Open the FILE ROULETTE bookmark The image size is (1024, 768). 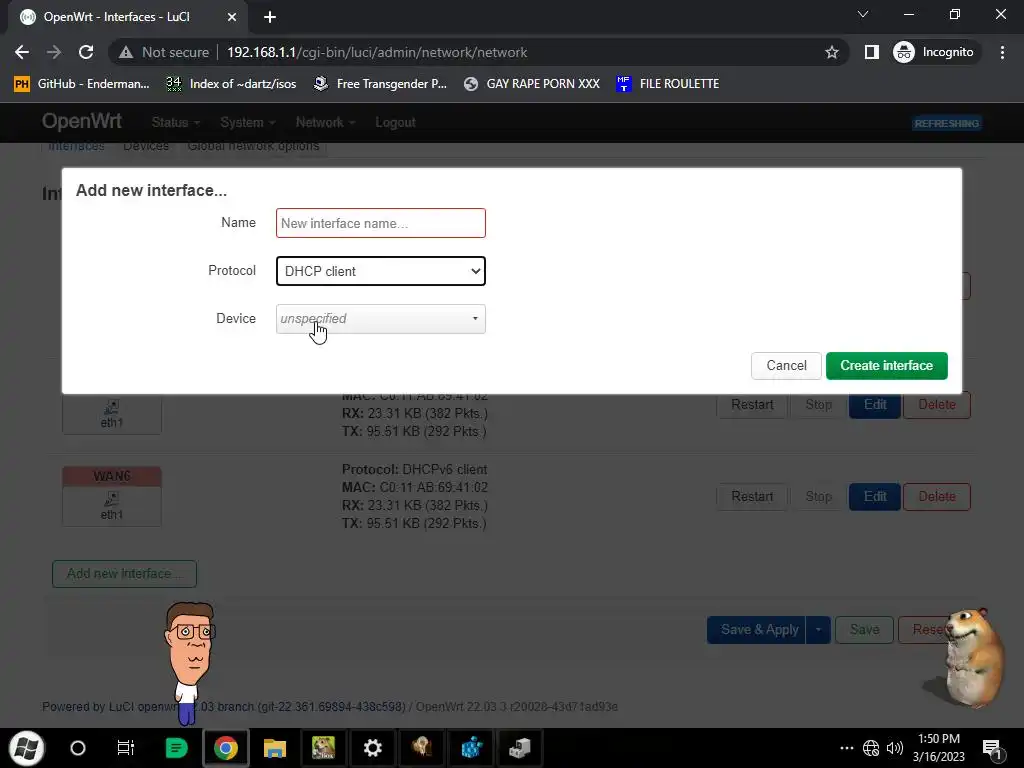click(667, 84)
